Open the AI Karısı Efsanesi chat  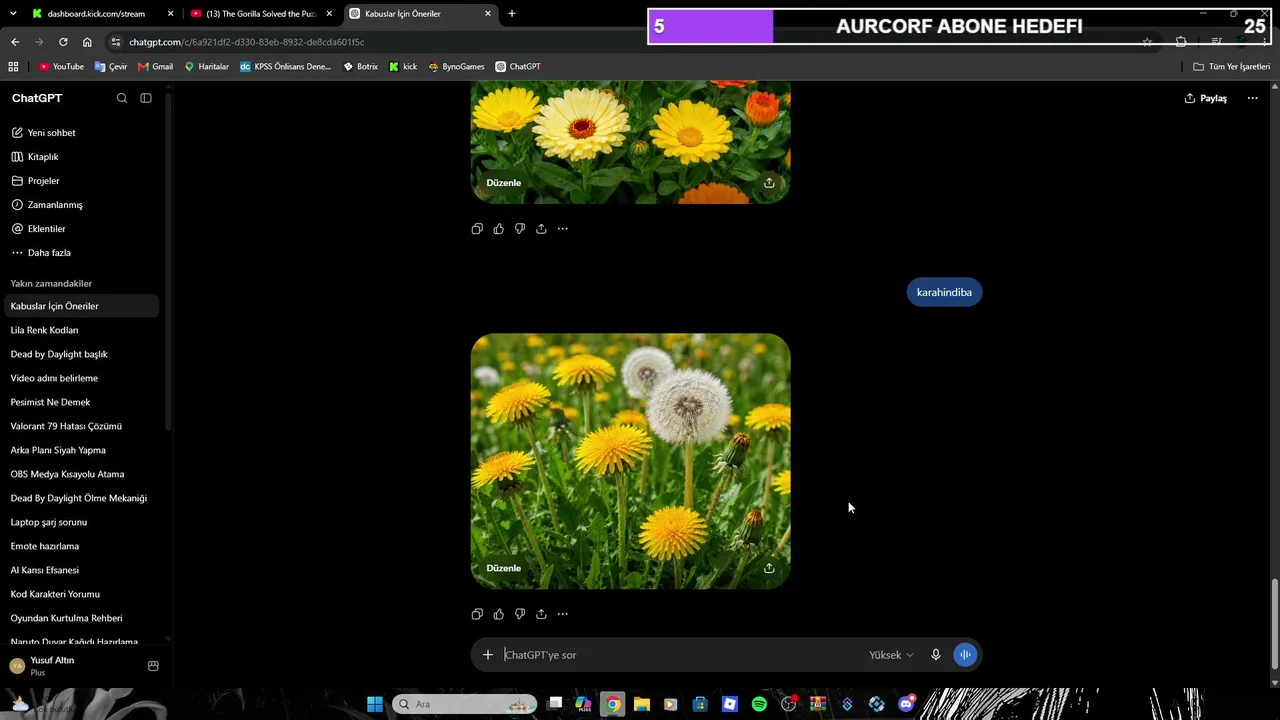point(80,570)
